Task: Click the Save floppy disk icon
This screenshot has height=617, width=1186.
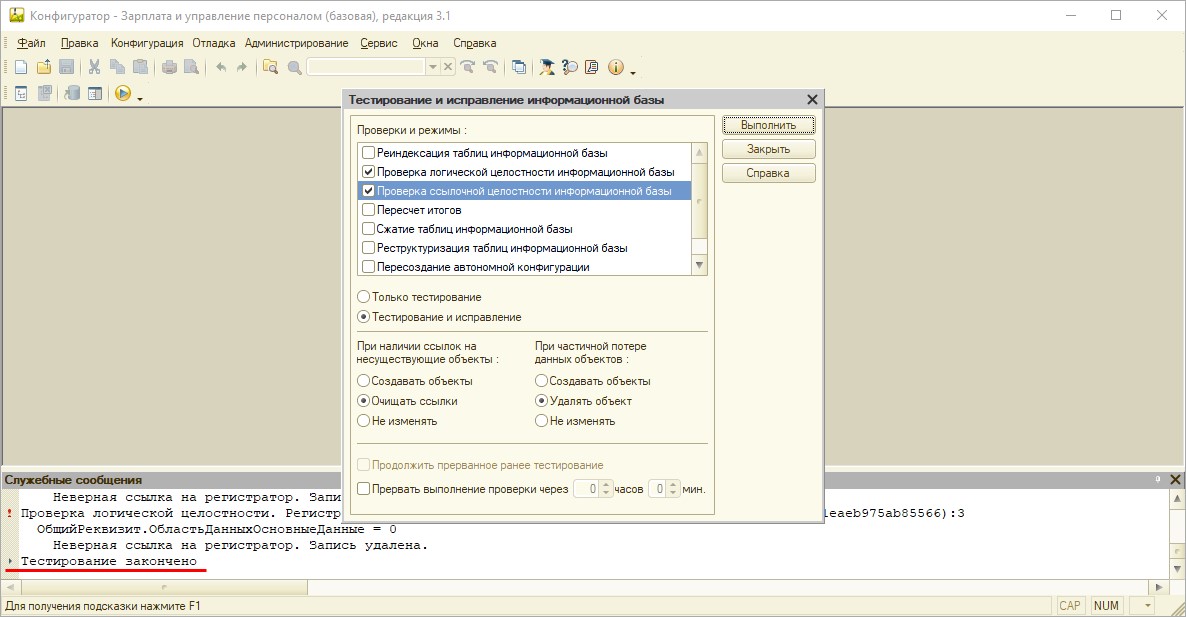Action: tap(67, 67)
